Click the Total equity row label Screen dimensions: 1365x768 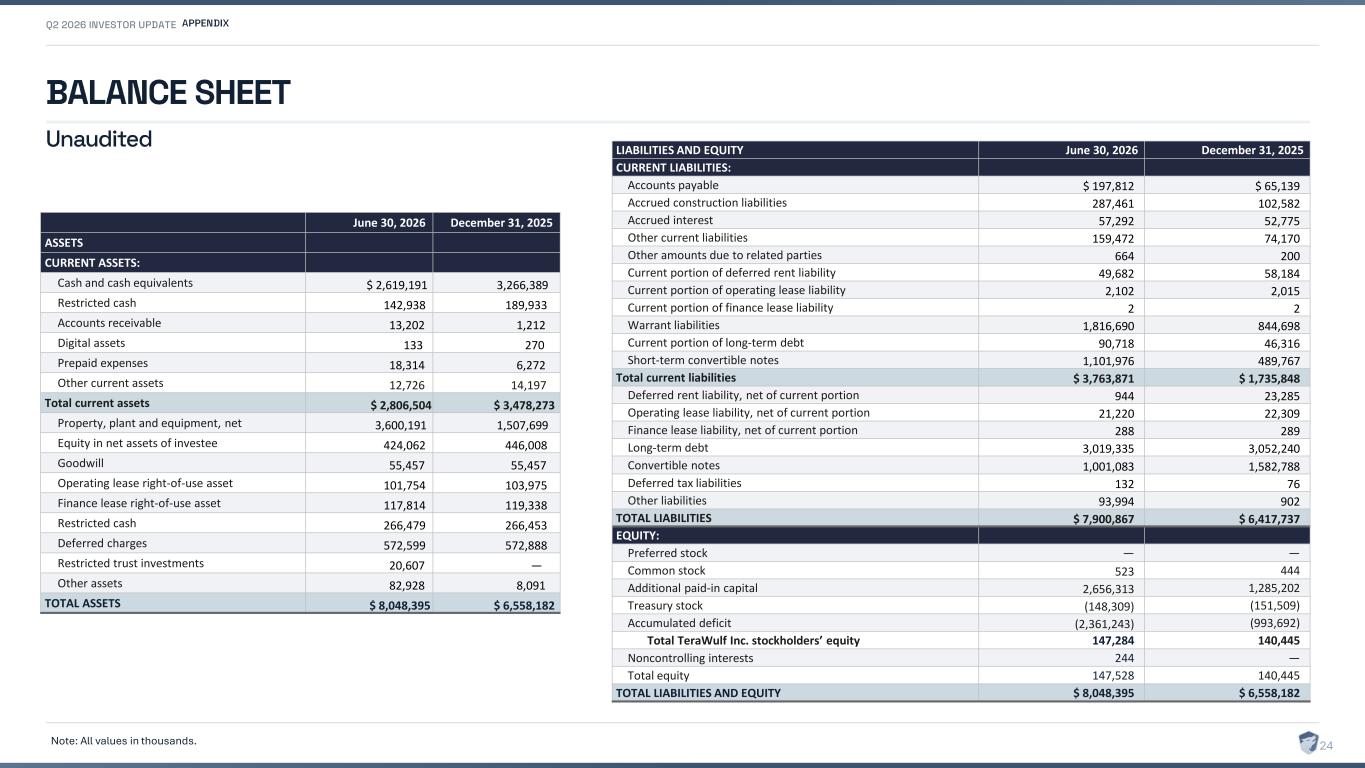pos(658,675)
